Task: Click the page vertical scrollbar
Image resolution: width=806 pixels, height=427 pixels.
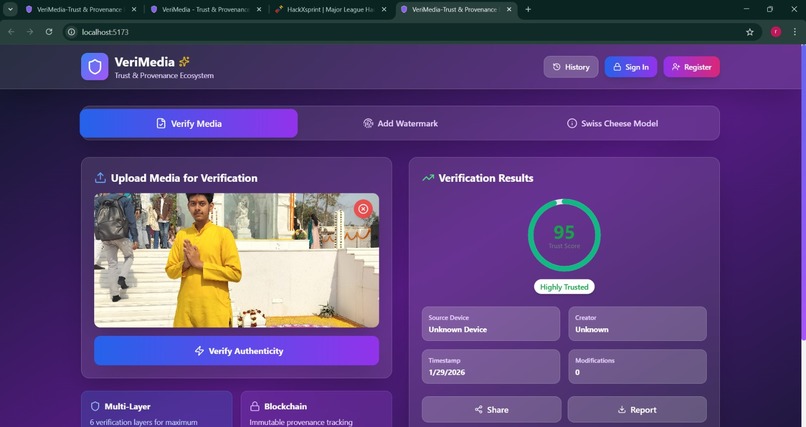Action: tap(803, 191)
